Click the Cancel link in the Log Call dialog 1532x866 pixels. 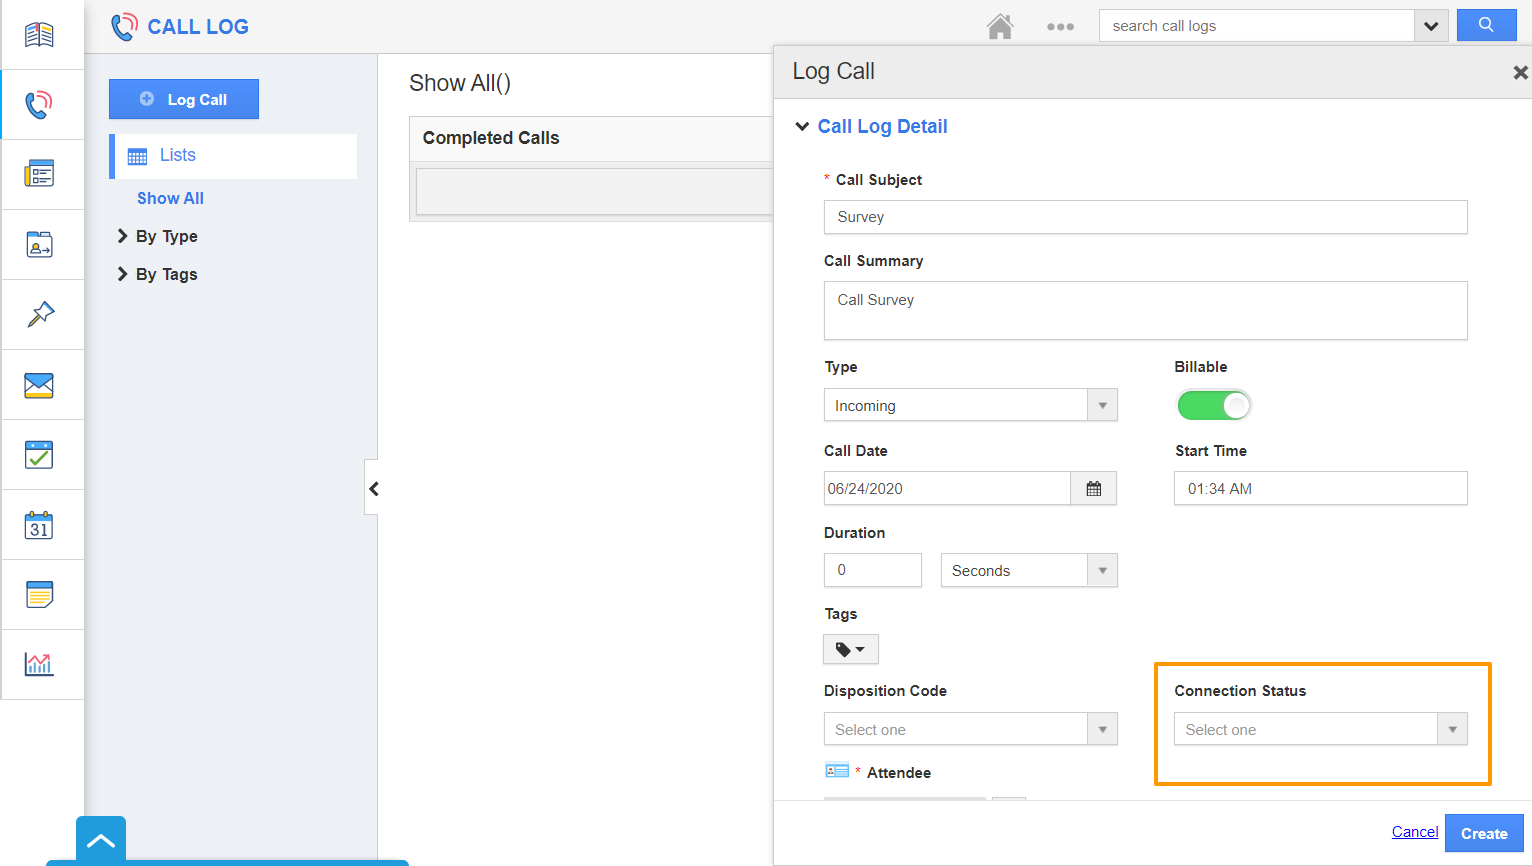(x=1414, y=831)
